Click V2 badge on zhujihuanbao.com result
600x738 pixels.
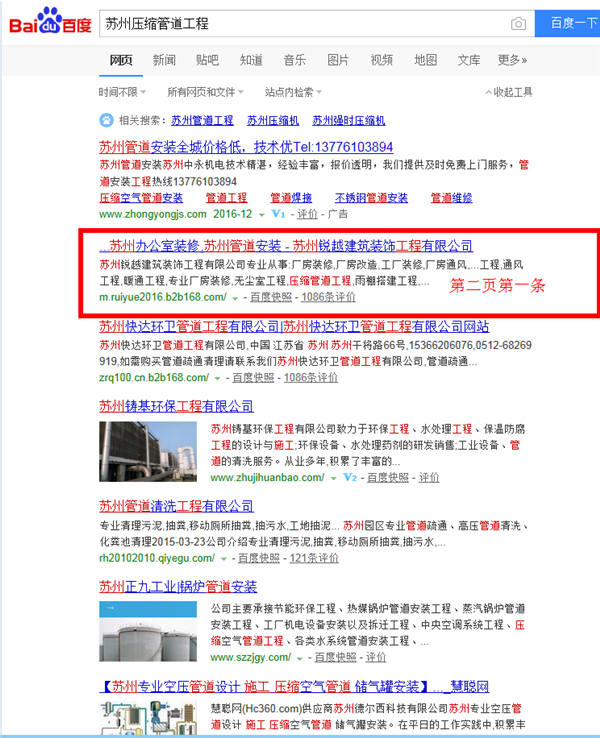coord(350,477)
